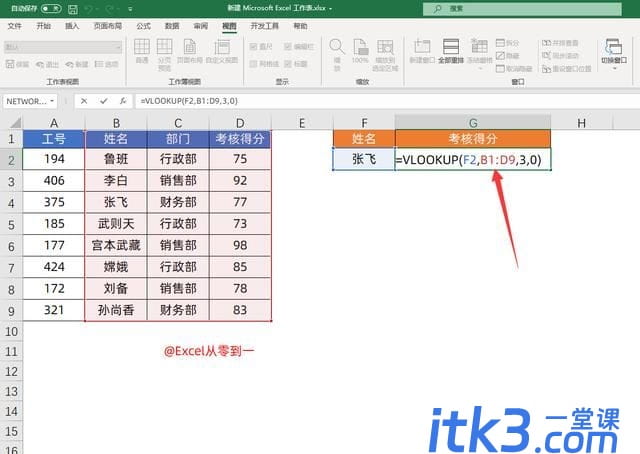Click the Insert Function fx icon

point(123,101)
